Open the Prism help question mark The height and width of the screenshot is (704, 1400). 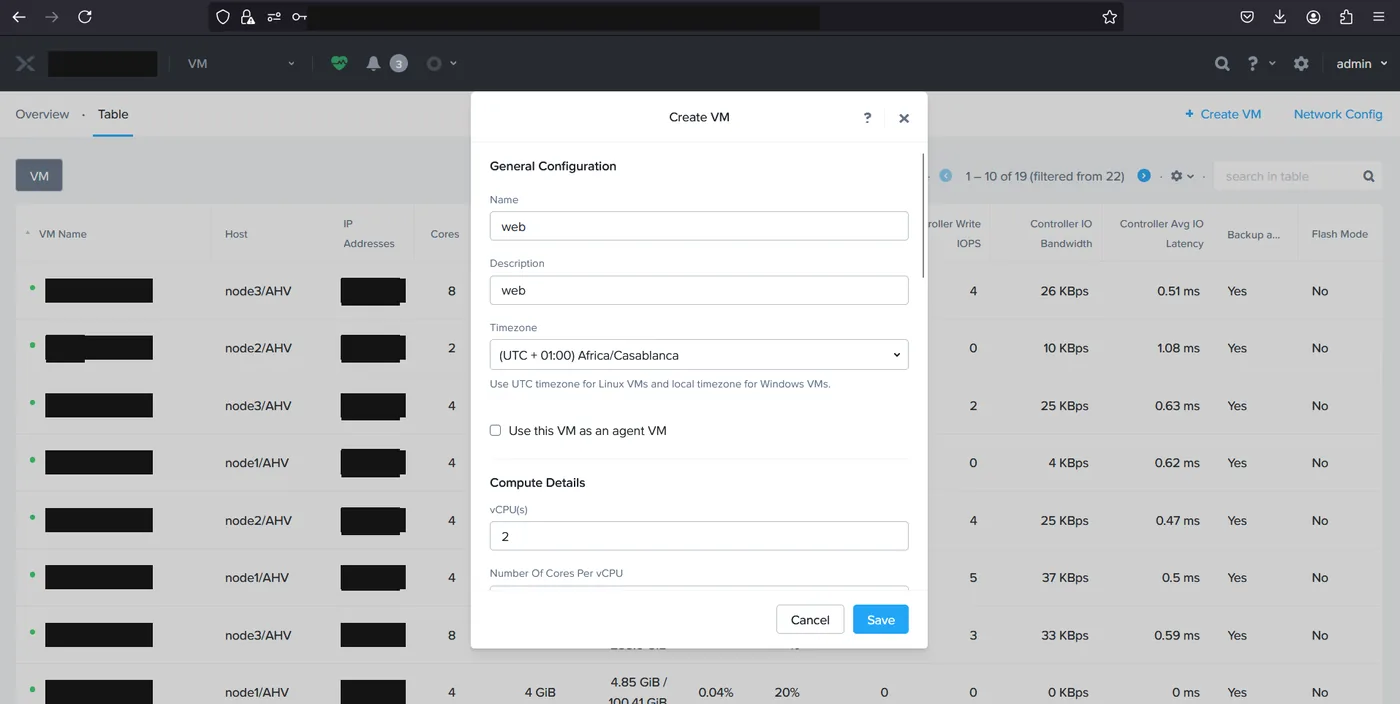[1252, 63]
